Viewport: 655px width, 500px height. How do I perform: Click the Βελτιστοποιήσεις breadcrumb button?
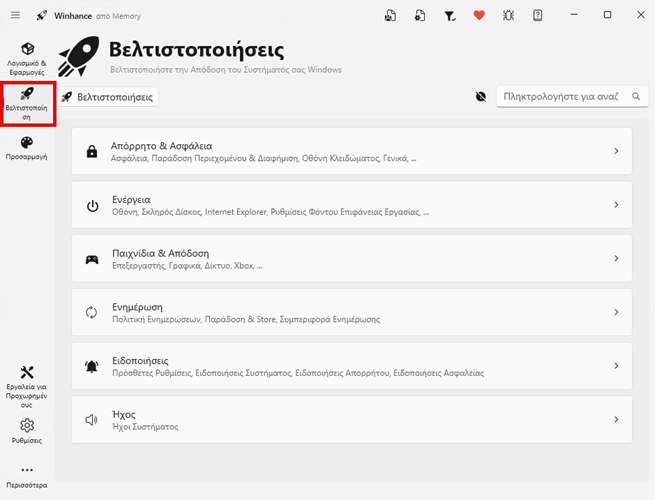(x=107, y=97)
